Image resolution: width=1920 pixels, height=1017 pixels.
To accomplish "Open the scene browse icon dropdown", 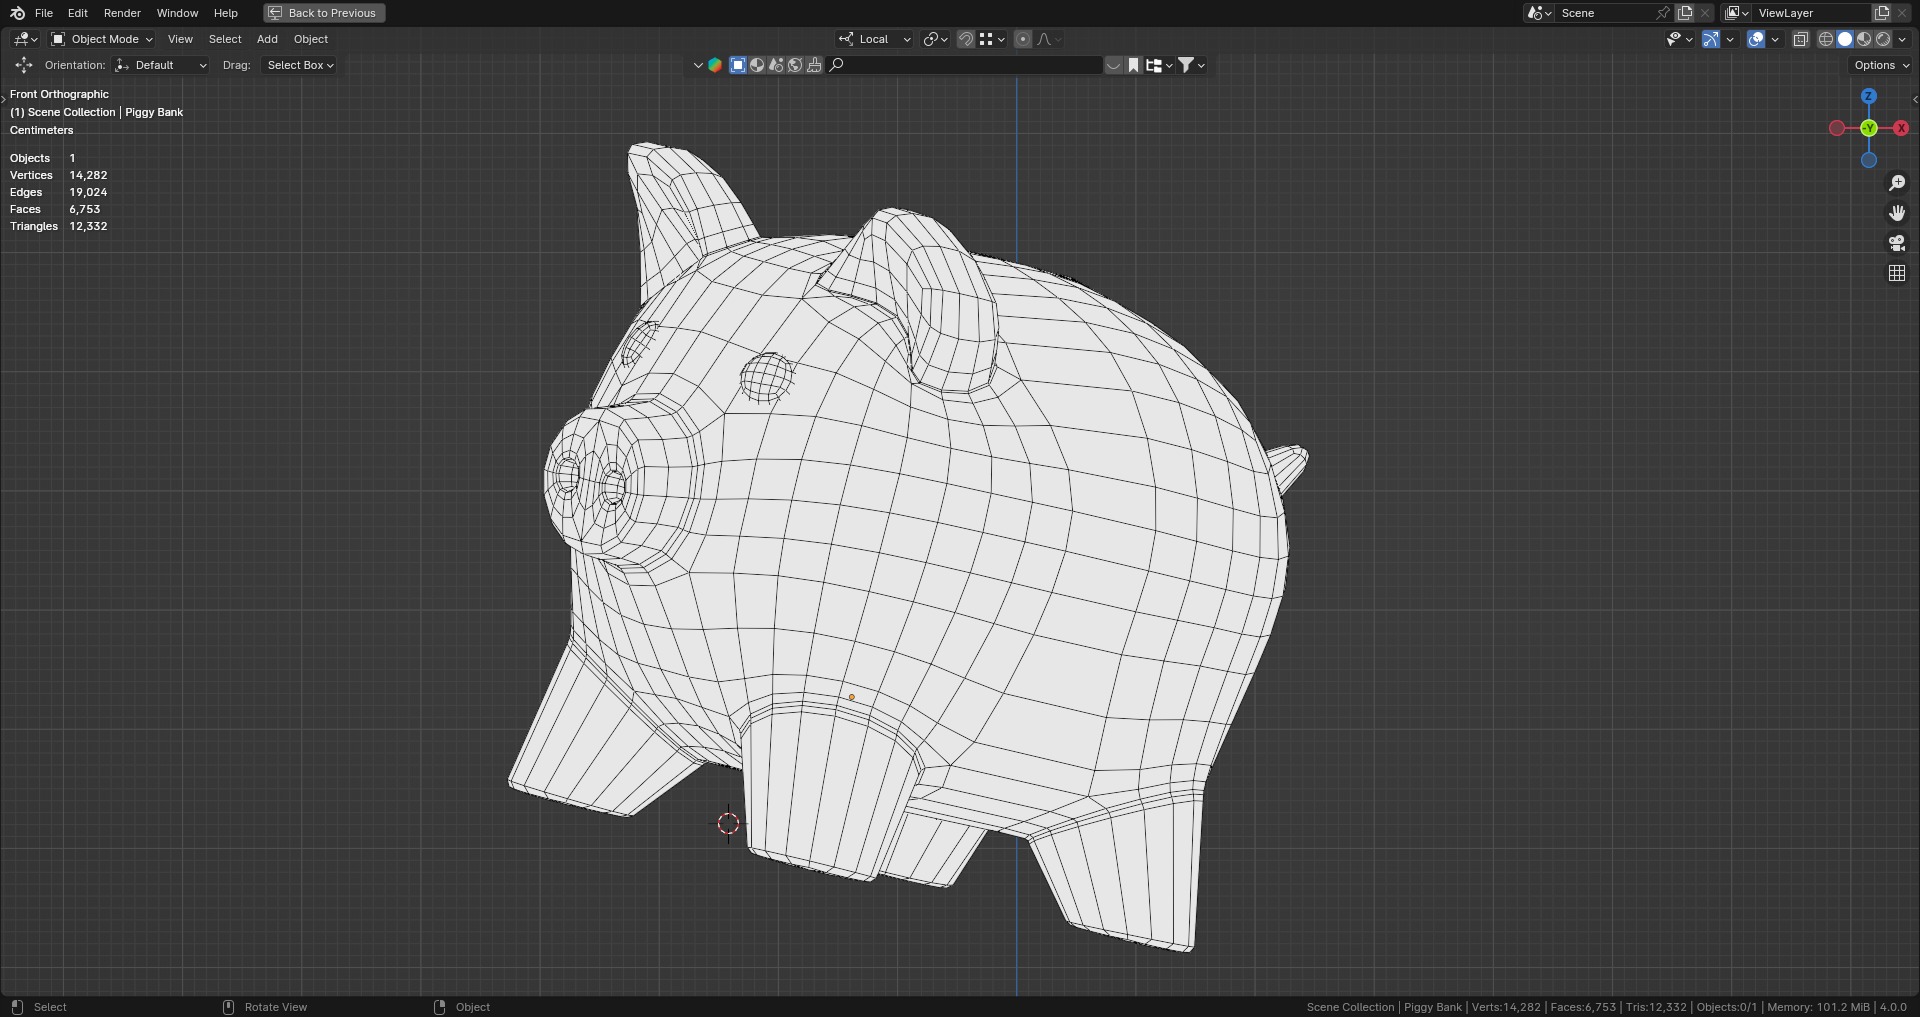I will click(x=1539, y=13).
